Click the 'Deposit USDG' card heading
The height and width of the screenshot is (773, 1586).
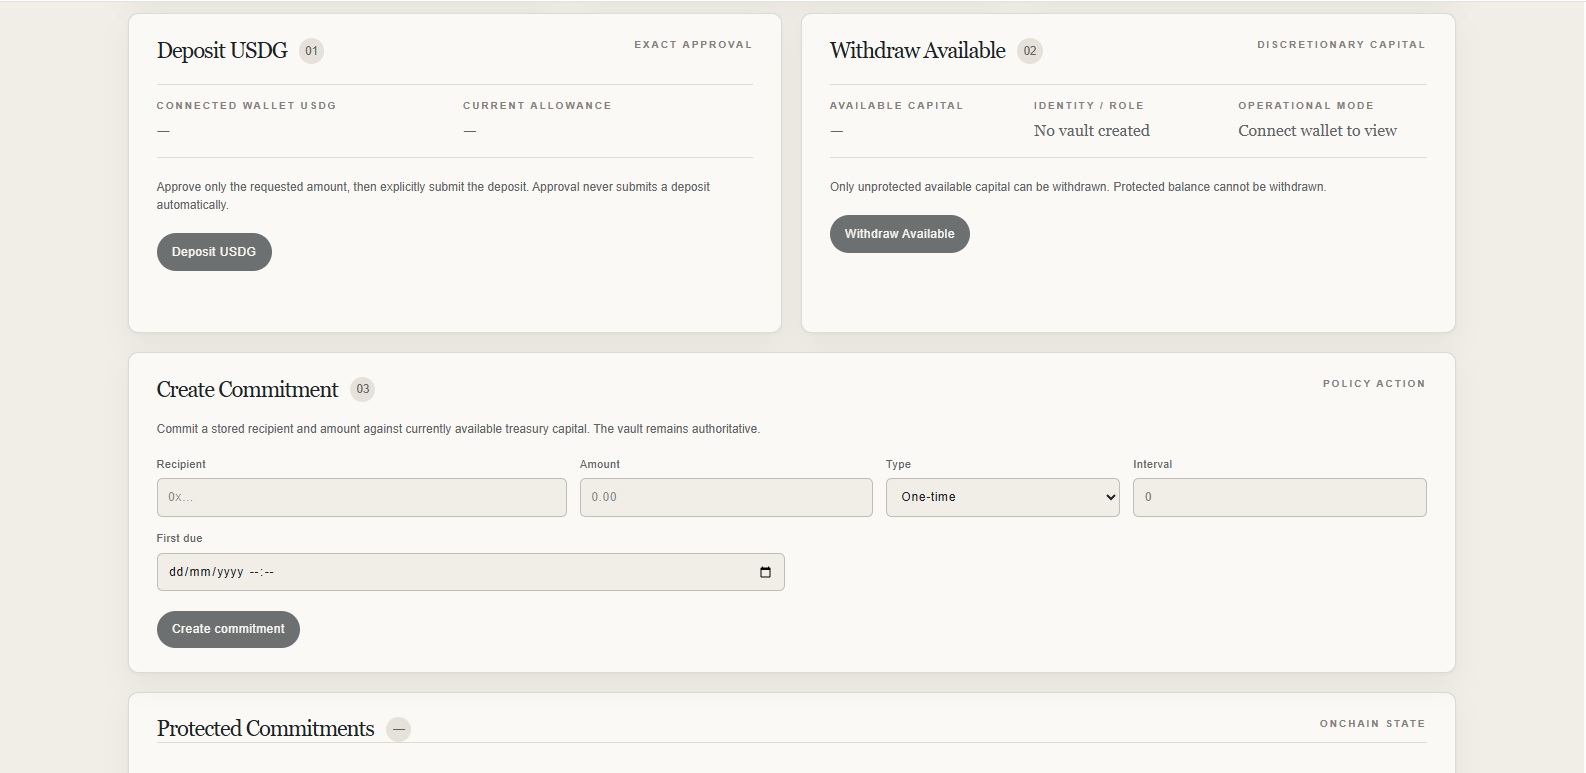point(222,51)
